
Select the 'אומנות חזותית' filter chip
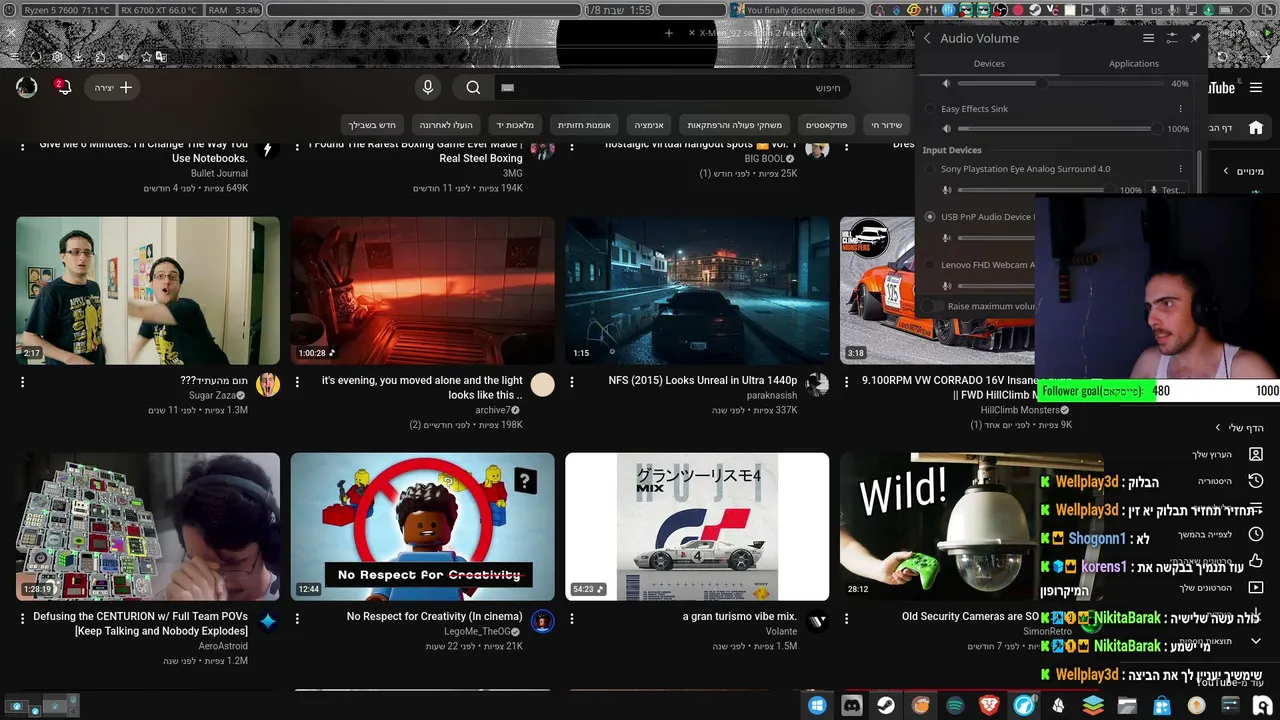click(x=585, y=125)
